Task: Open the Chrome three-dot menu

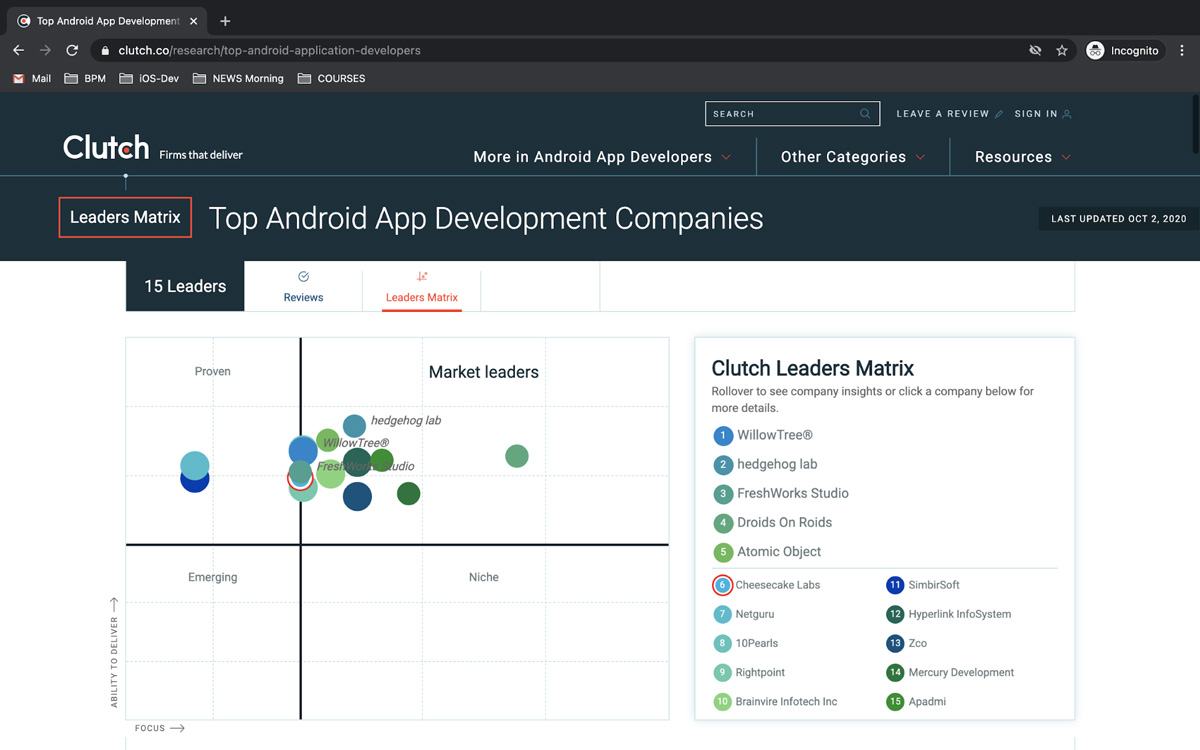Action: click(x=1181, y=50)
